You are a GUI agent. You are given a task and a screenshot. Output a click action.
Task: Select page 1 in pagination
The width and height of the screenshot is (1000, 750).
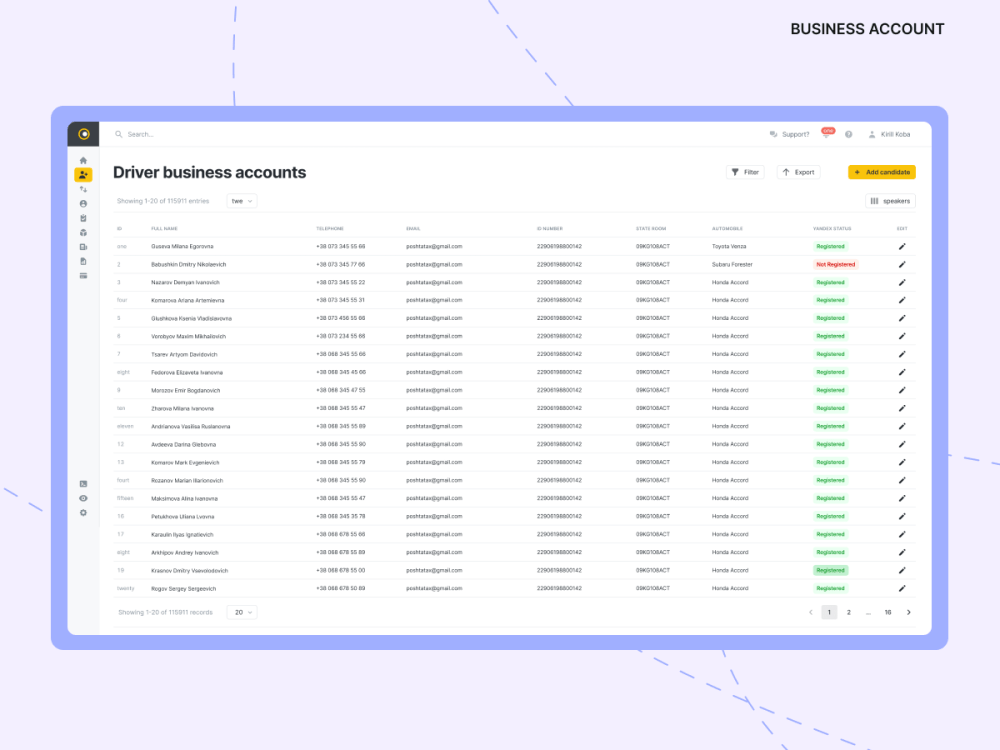click(829, 612)
